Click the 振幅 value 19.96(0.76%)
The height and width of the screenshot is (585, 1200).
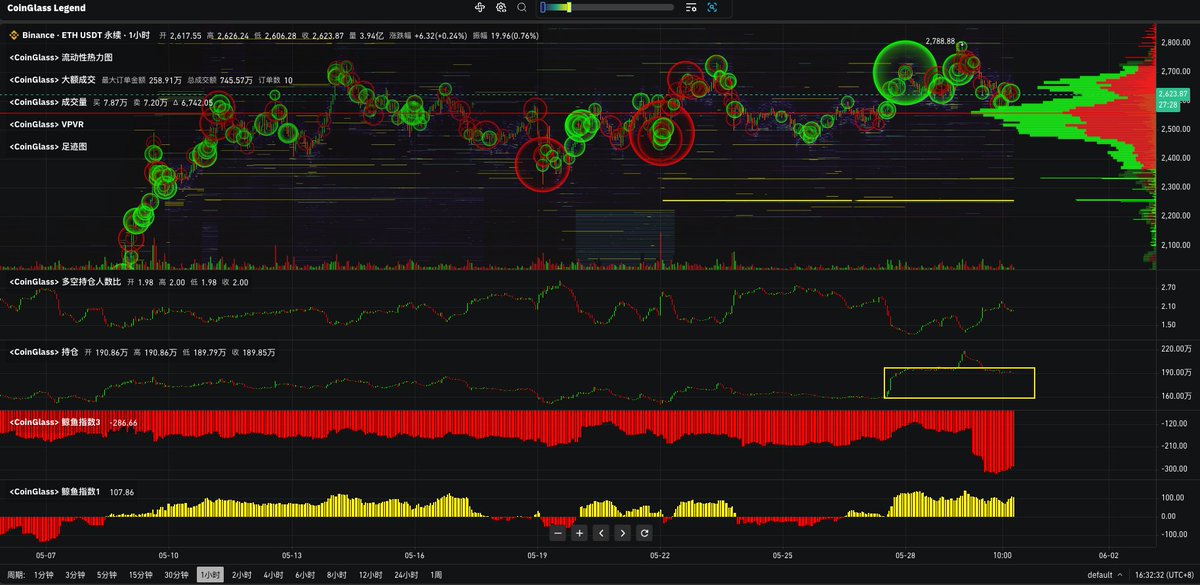(515, 35)
